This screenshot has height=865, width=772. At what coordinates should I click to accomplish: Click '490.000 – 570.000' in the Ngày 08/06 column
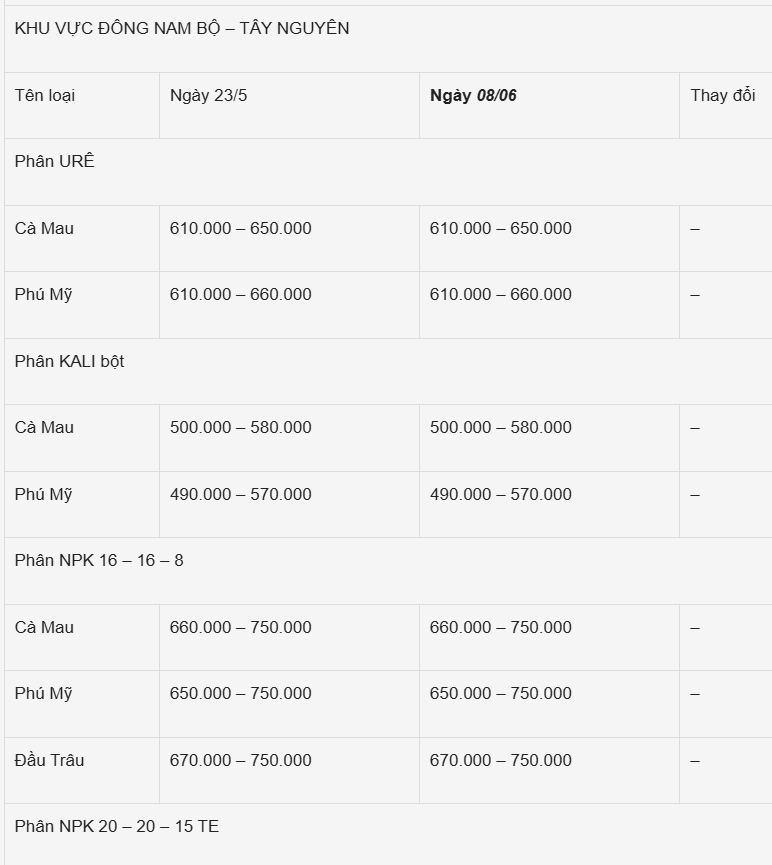500,494
